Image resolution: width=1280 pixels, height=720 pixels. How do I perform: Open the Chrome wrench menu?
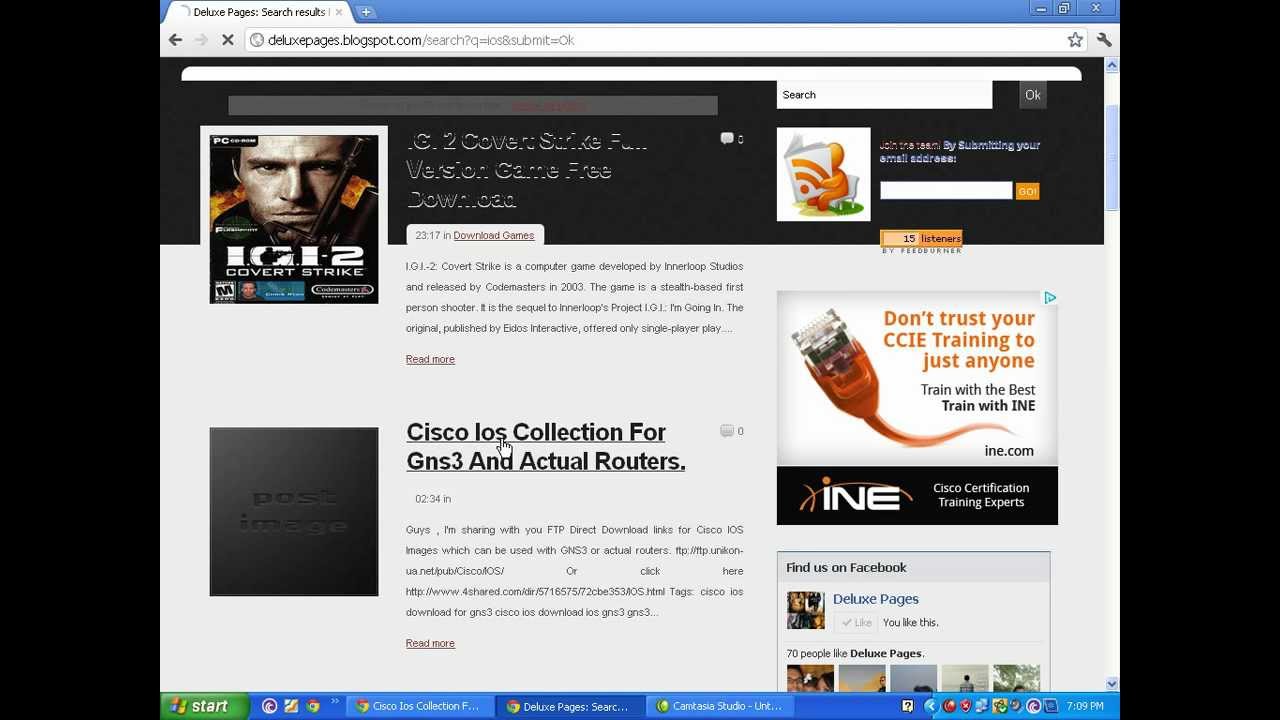click(1104, 40)
